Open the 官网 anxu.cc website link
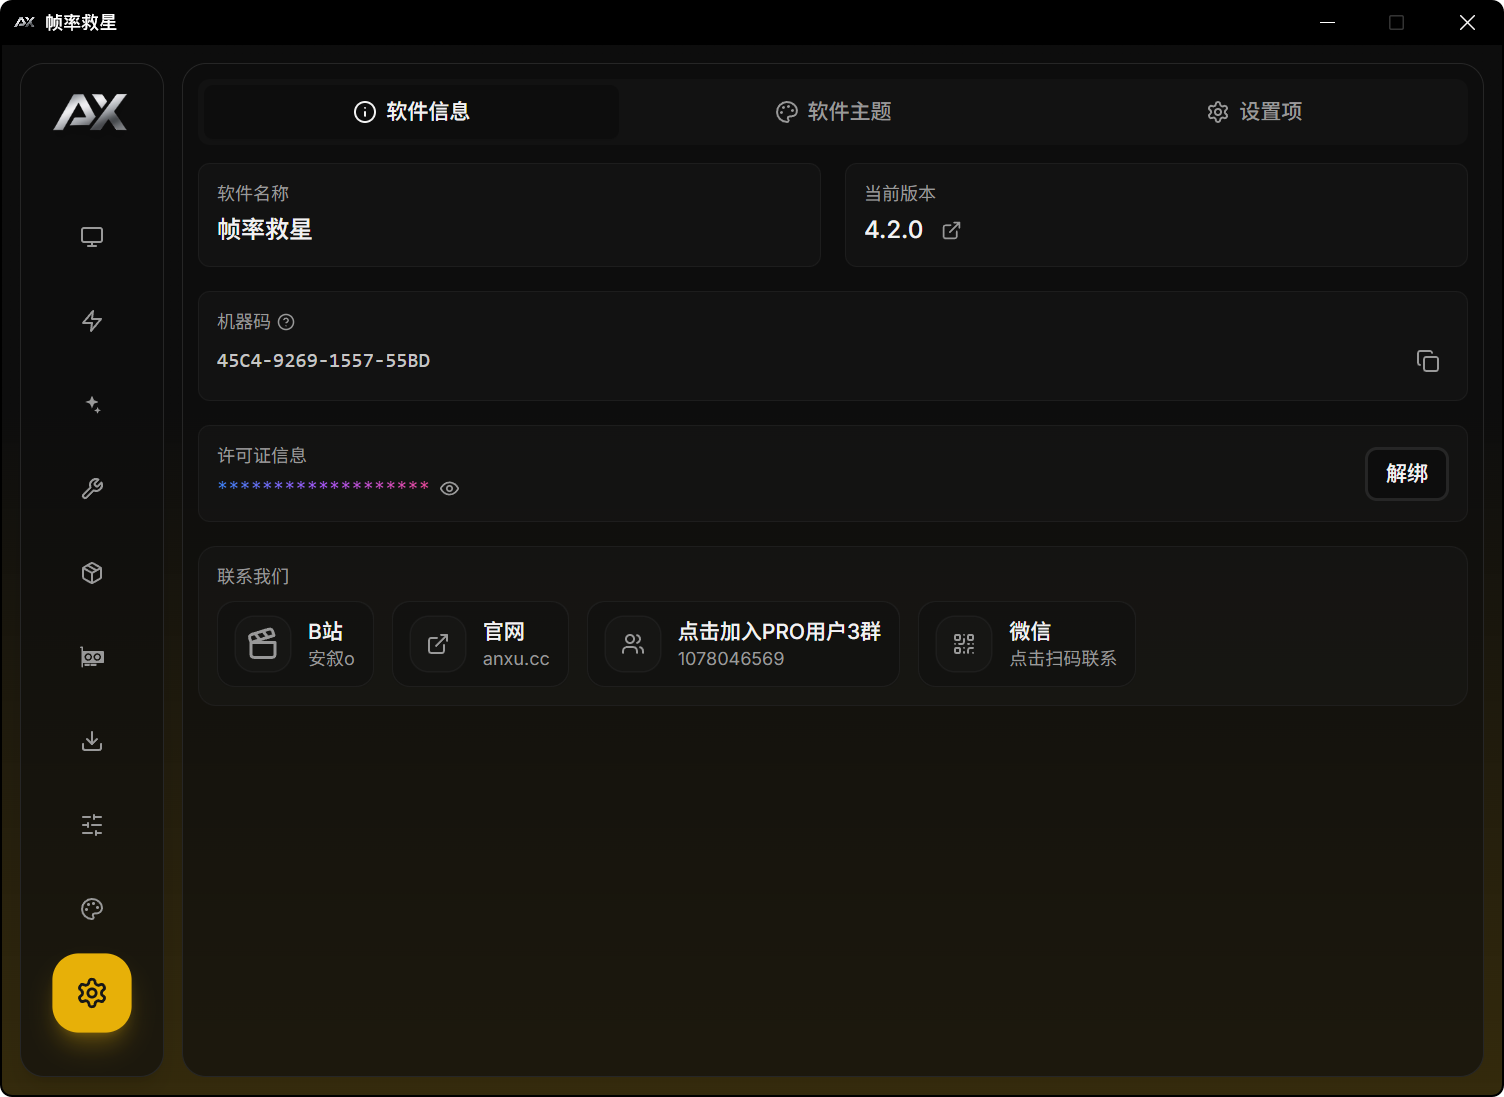 tap(480, 644)
